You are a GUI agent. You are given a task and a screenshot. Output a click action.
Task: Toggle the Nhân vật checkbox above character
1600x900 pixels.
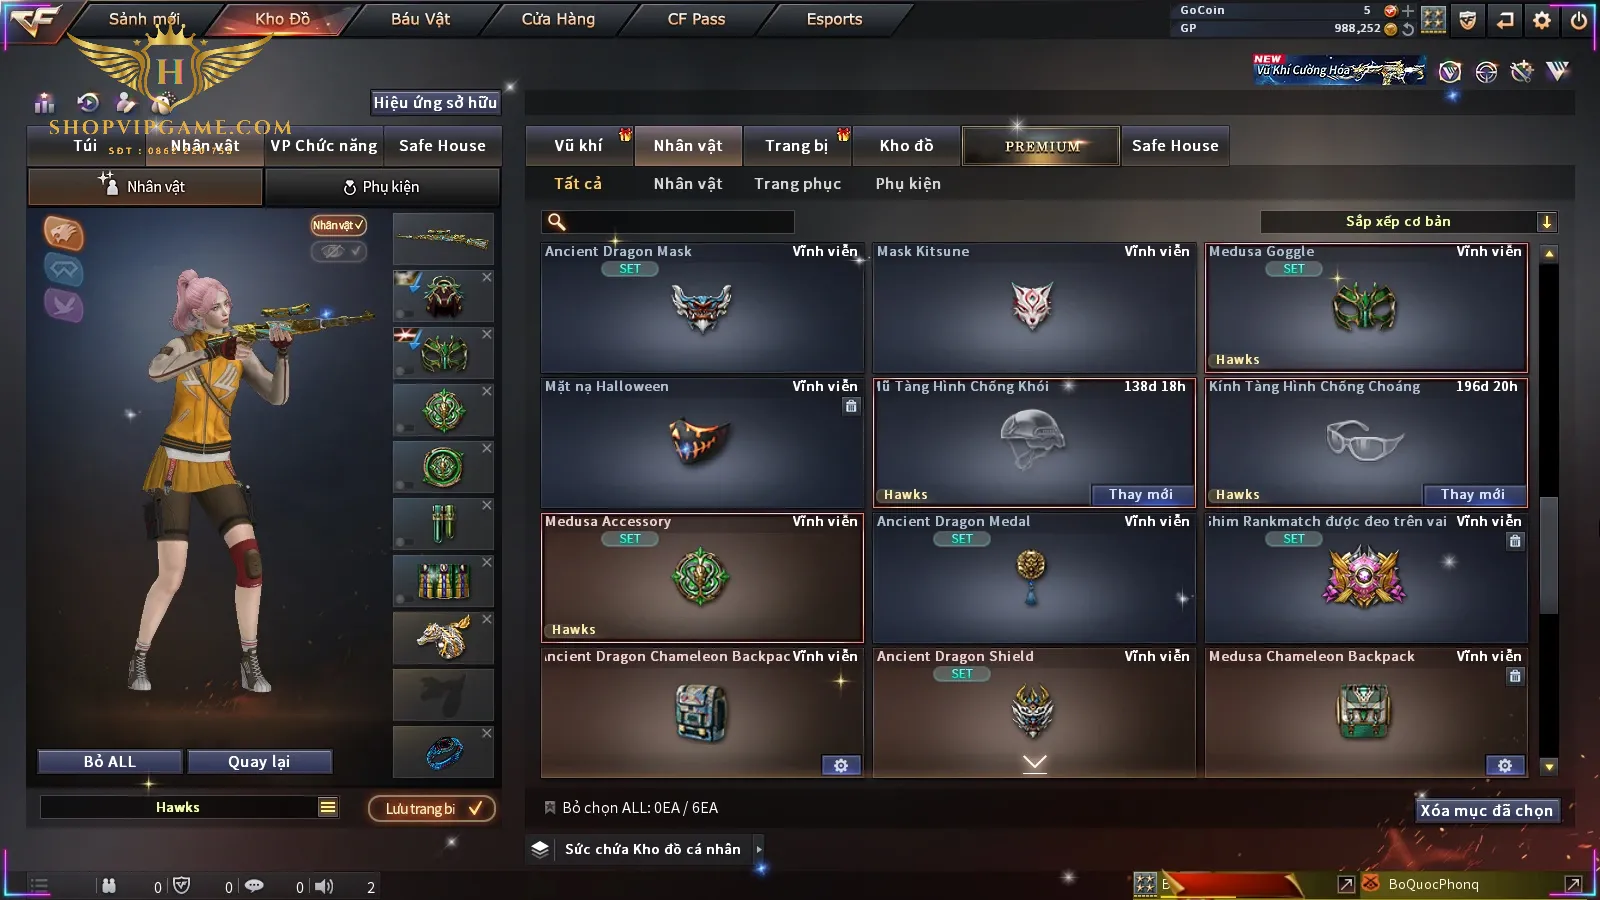click(x=338, y=225)
